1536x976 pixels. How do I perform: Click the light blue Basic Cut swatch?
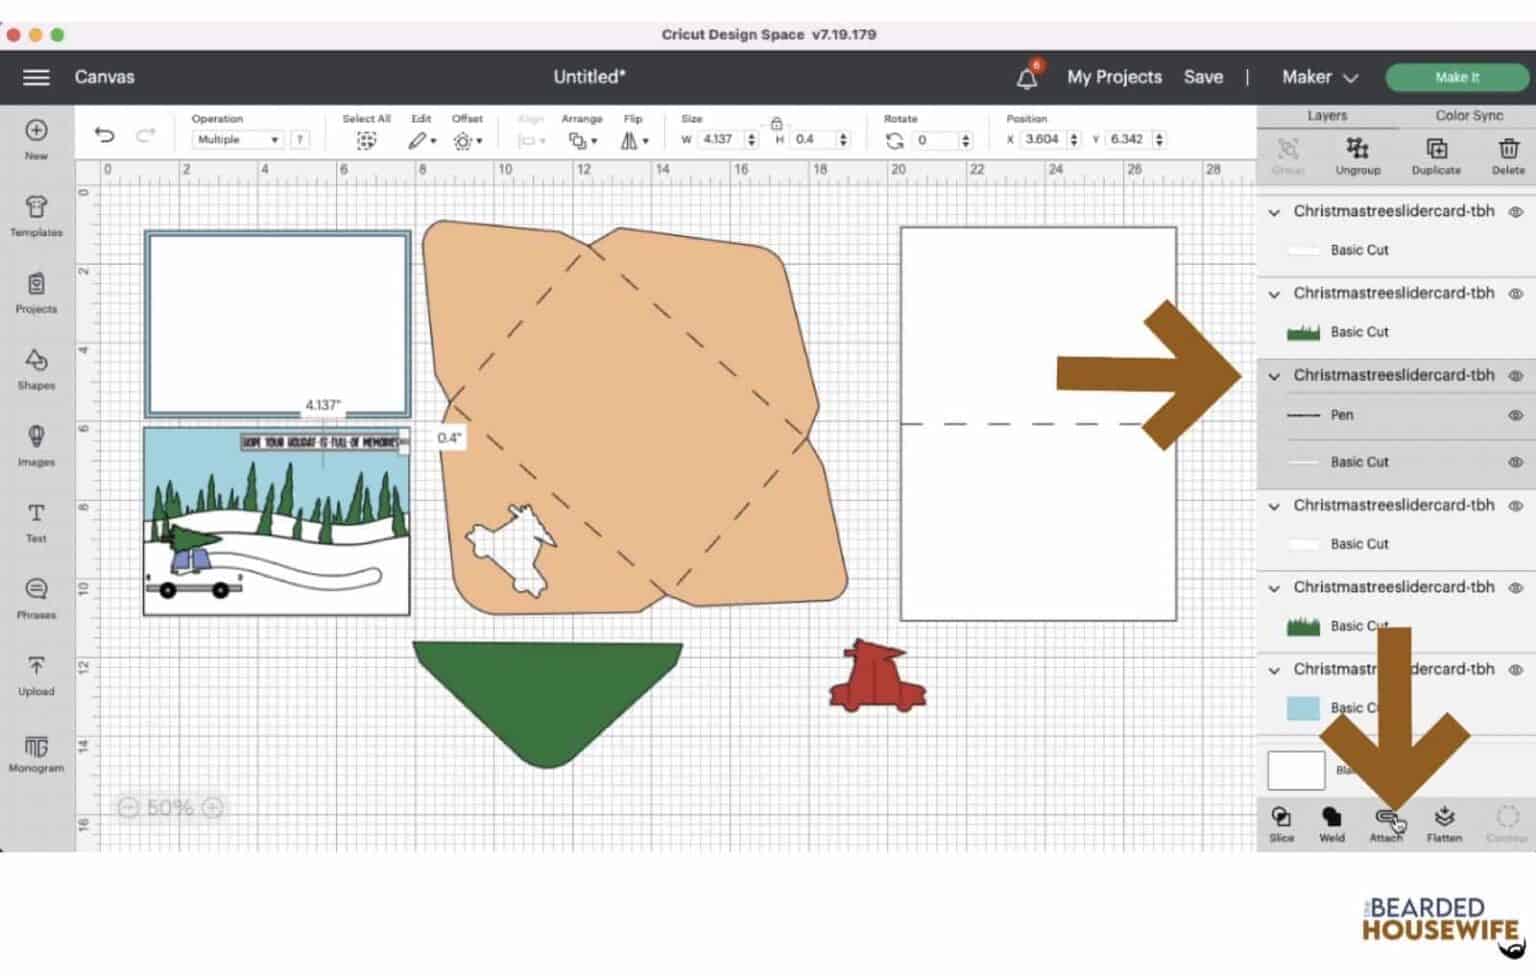tap(1302, 708)
